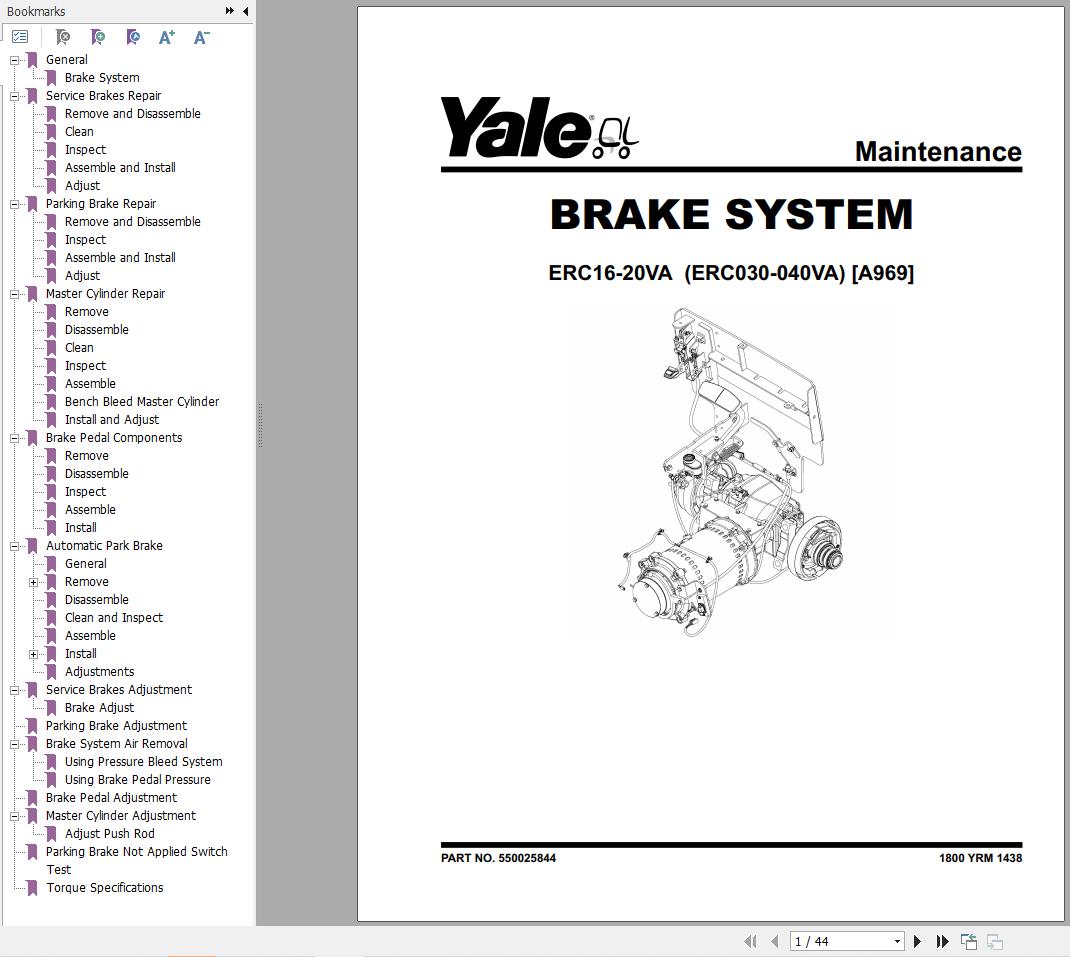Image resolution: width=1070 pixels, height=957 pixels.
Task: Open Clean under Service Brakes Repair
Action: [79, 132]
